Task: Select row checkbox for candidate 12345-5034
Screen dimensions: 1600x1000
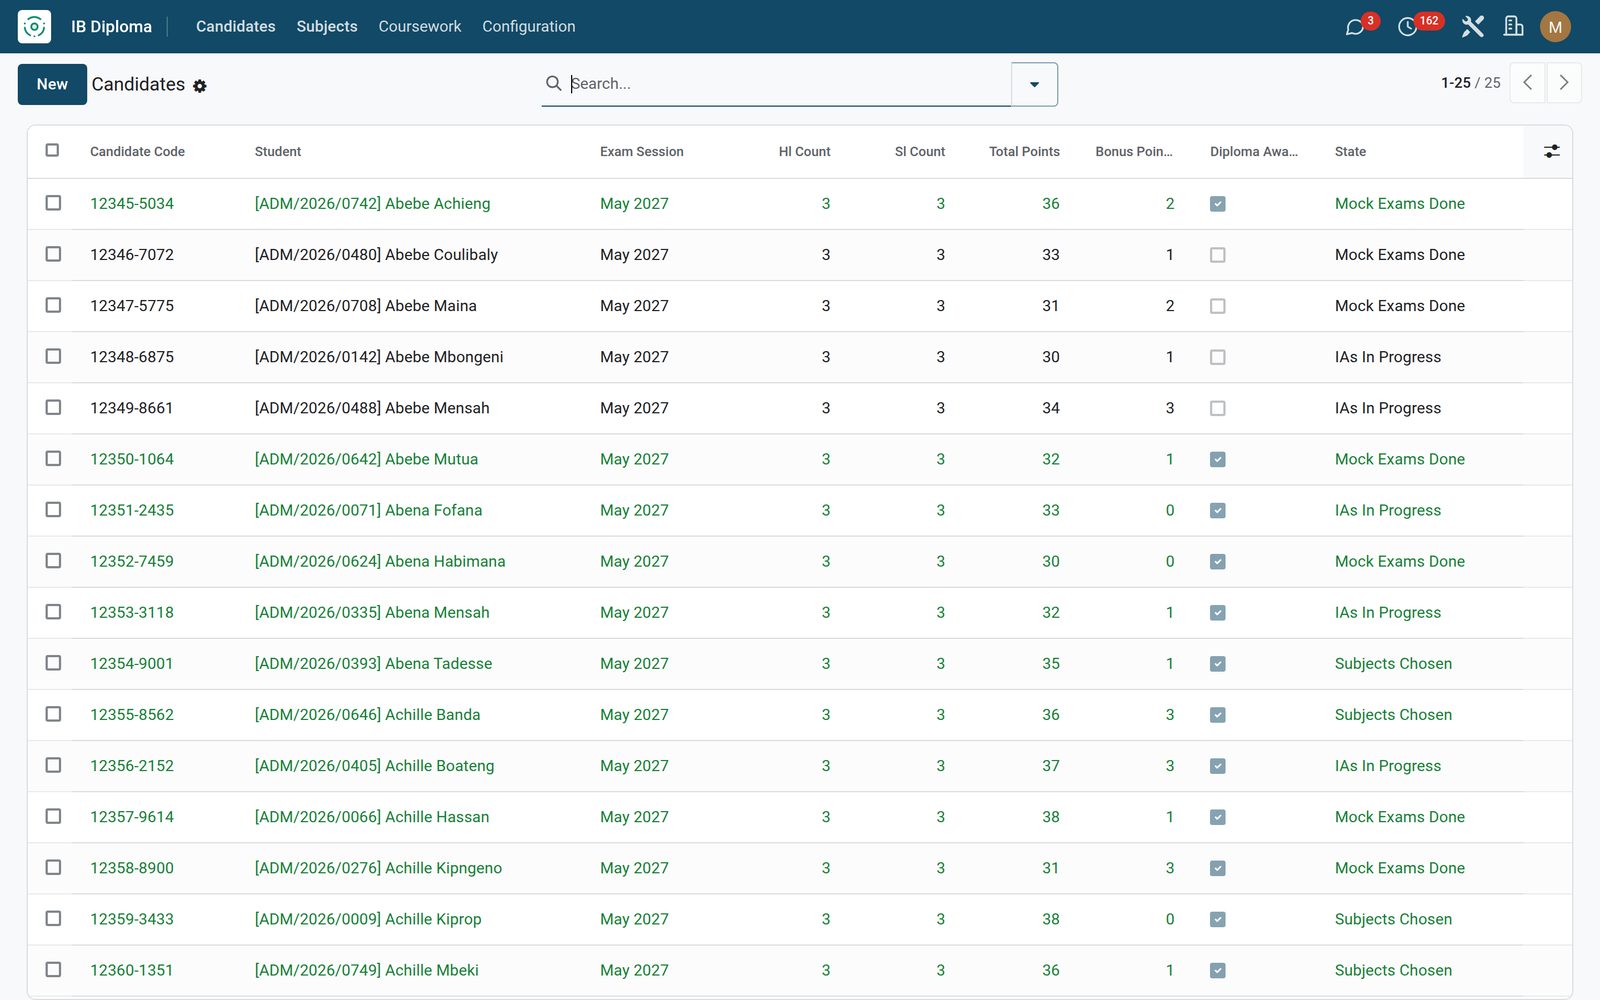Action: [53, 203]
